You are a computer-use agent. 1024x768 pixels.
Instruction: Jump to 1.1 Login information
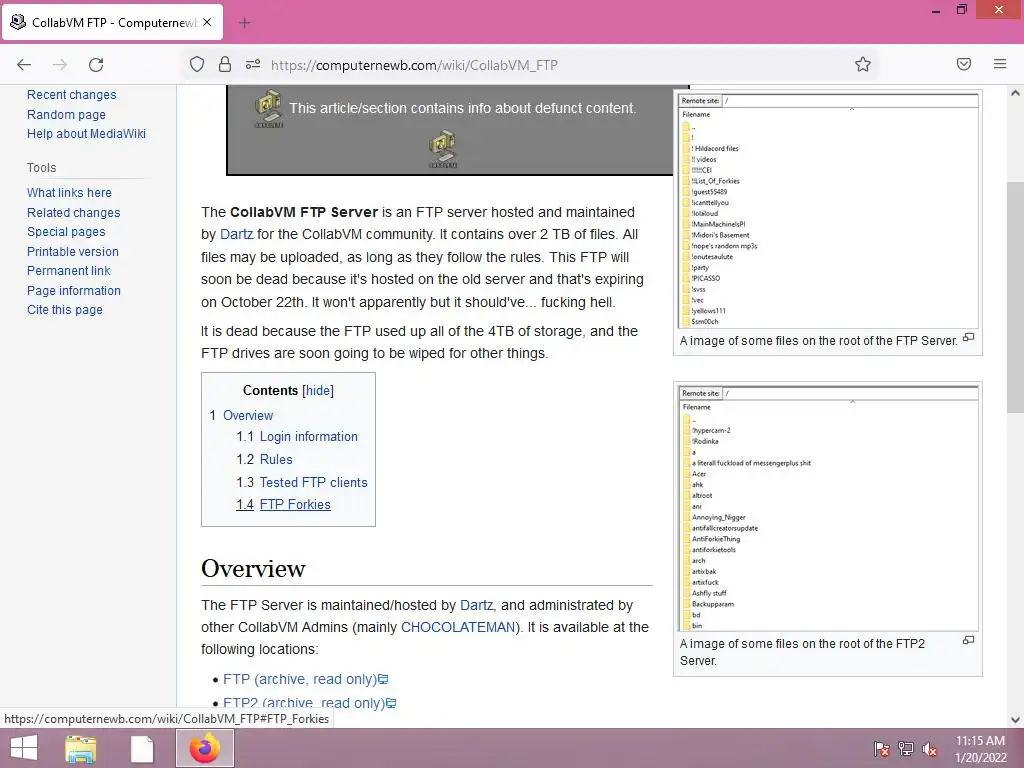pos(297,437)
